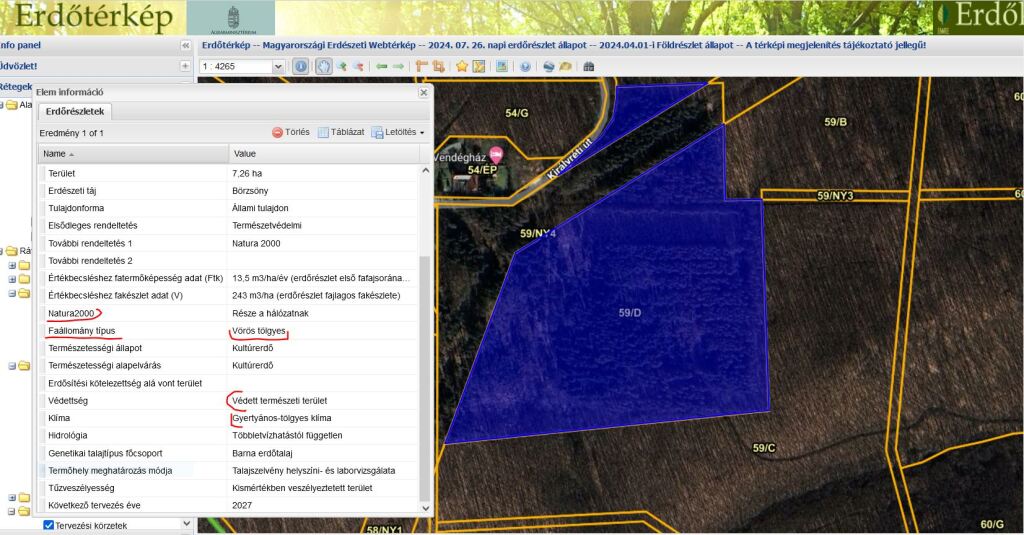Switch to the Erdőrészletek tab
1024x535 pixels.
point(77,112)
